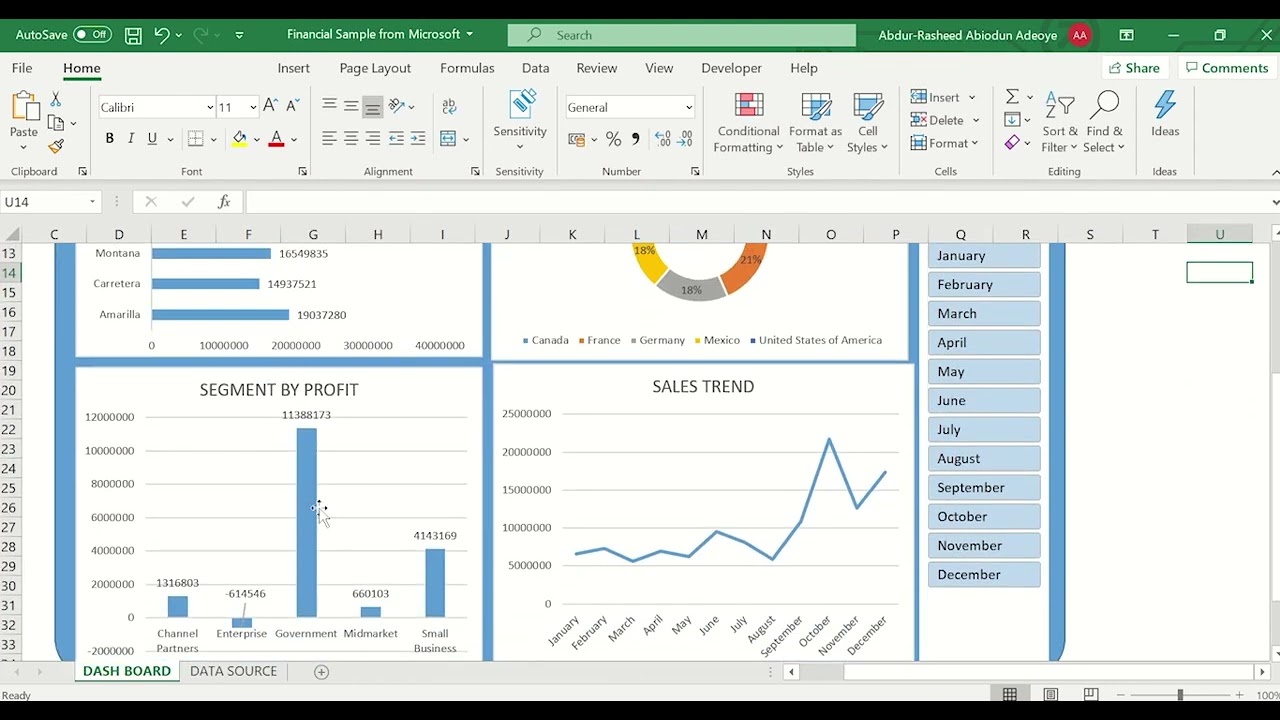Expand the Name Box dropdown arrow

92,202
